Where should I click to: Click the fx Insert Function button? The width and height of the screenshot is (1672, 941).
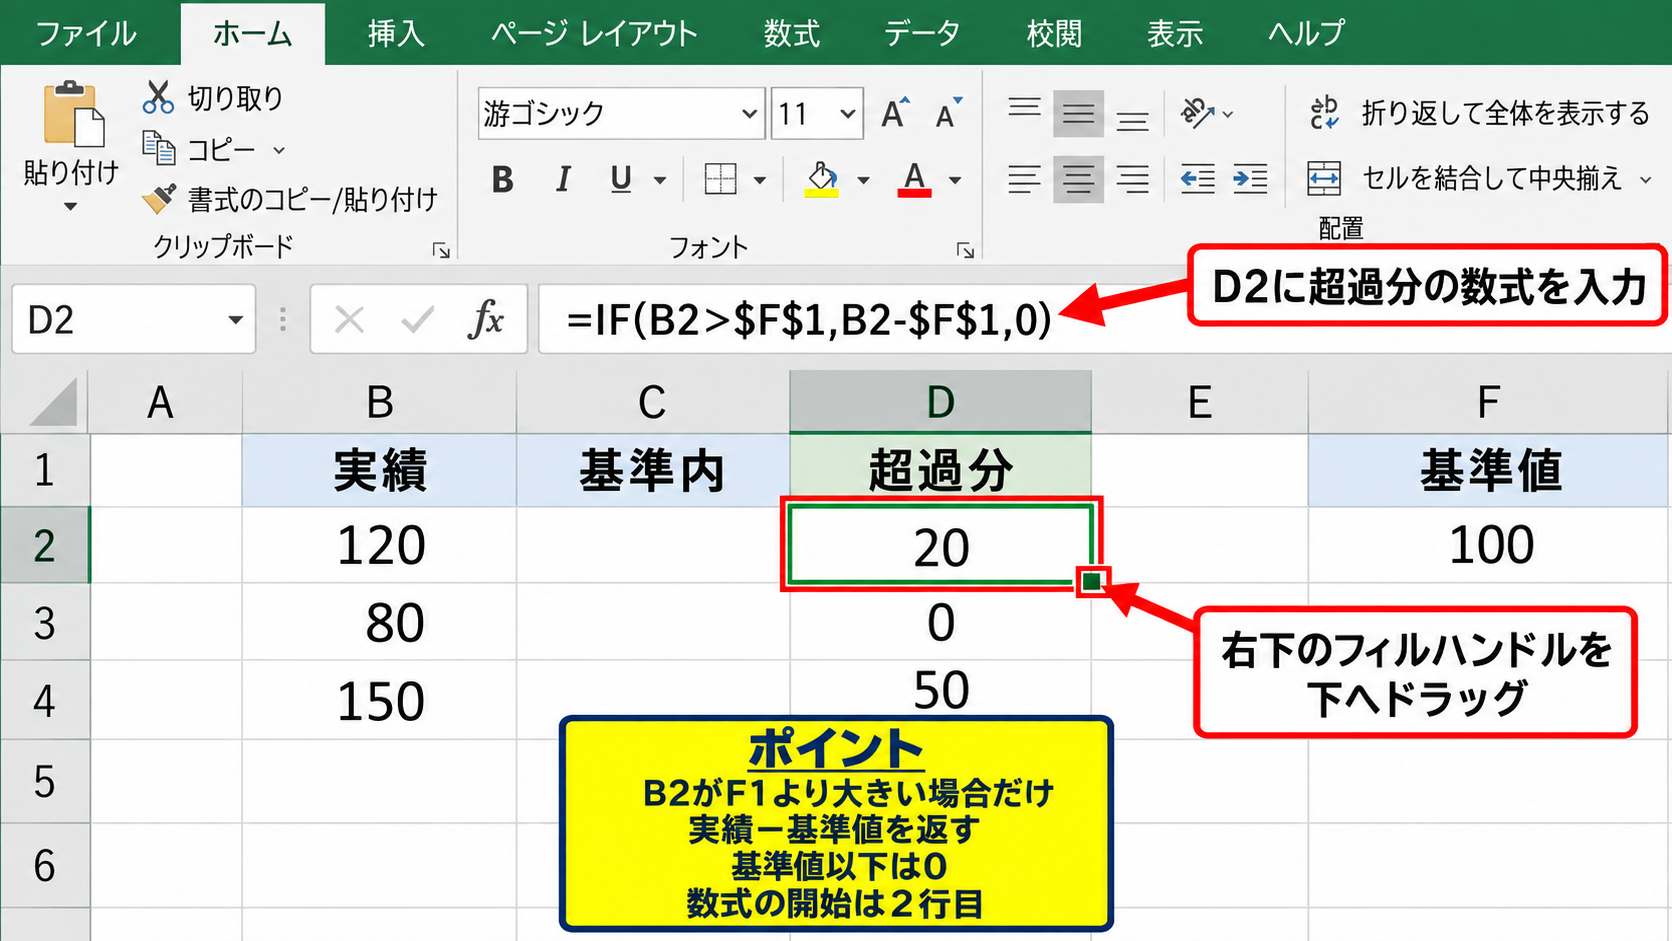pos(487,320)
